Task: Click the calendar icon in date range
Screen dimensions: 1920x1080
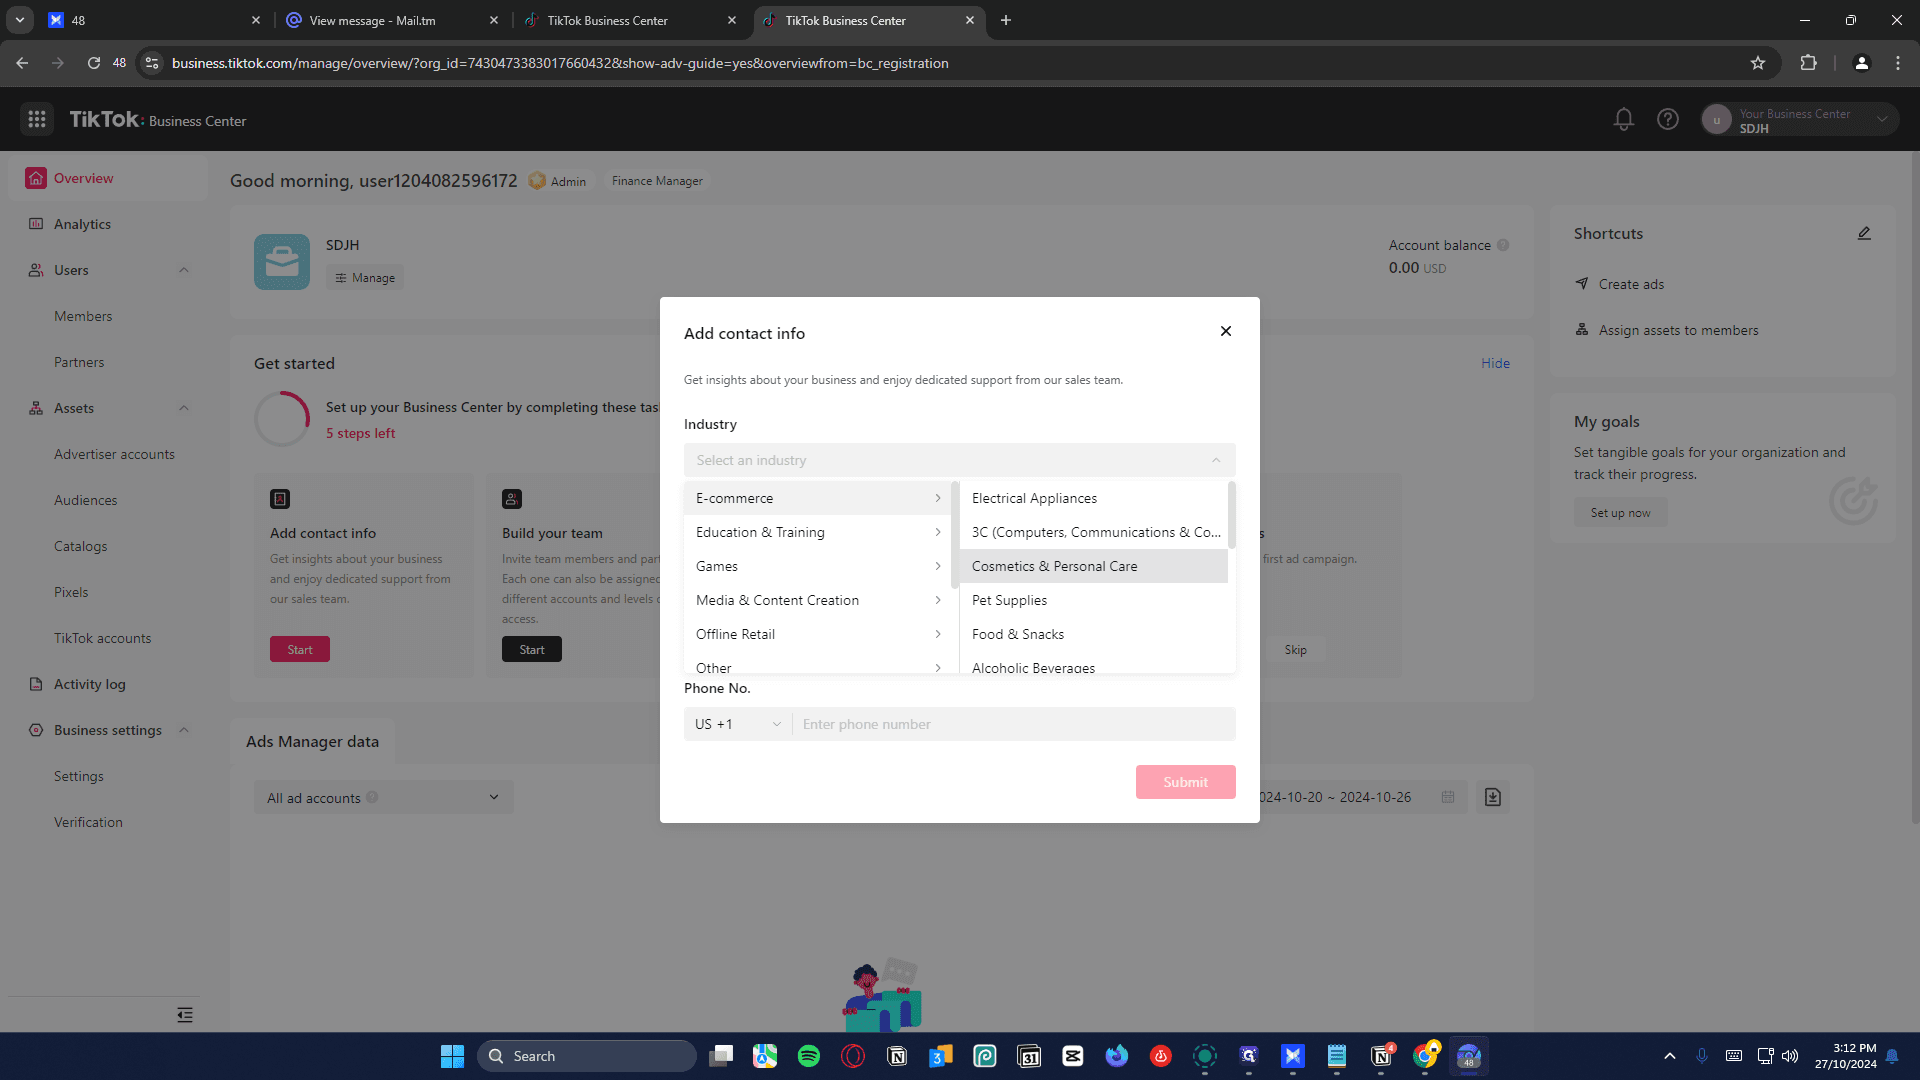Action: click(1448, 797)
